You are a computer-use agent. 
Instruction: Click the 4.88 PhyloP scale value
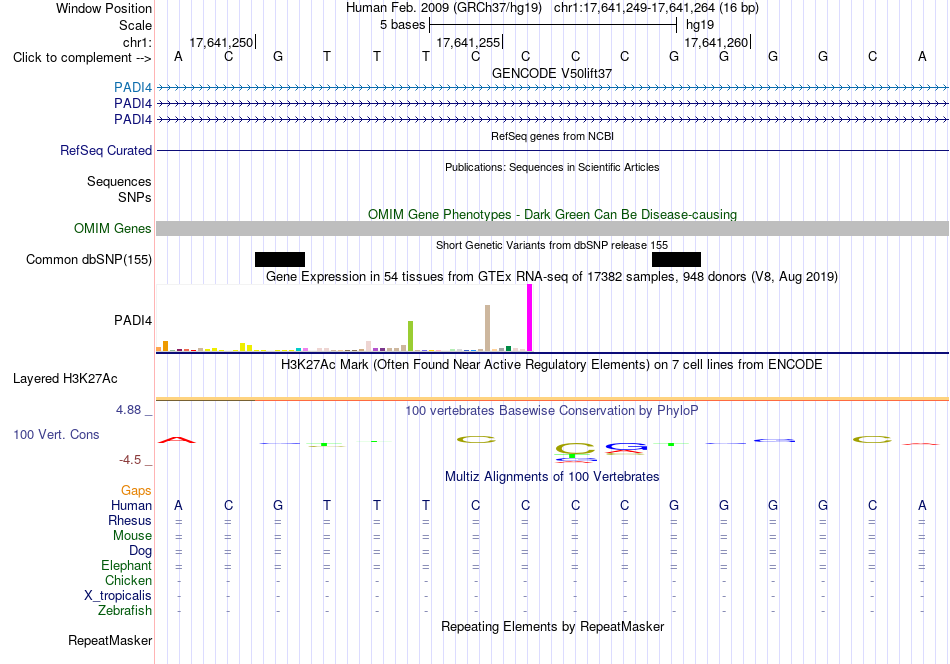point(128,410)
